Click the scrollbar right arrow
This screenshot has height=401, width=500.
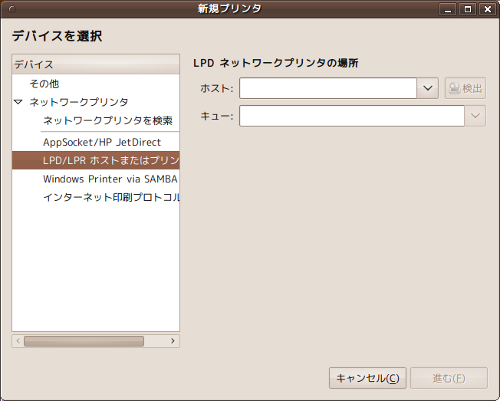(173, 341)
